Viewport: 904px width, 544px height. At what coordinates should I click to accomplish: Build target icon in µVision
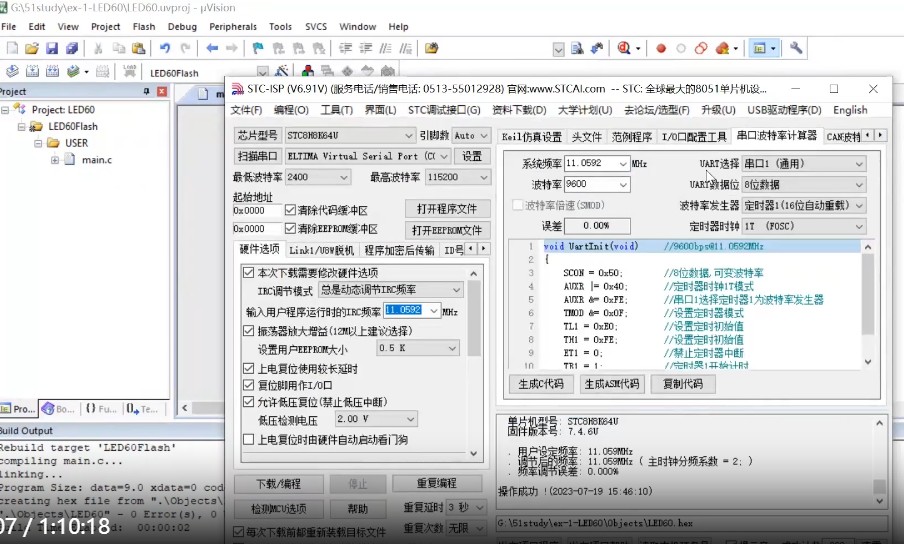(32, 71)
